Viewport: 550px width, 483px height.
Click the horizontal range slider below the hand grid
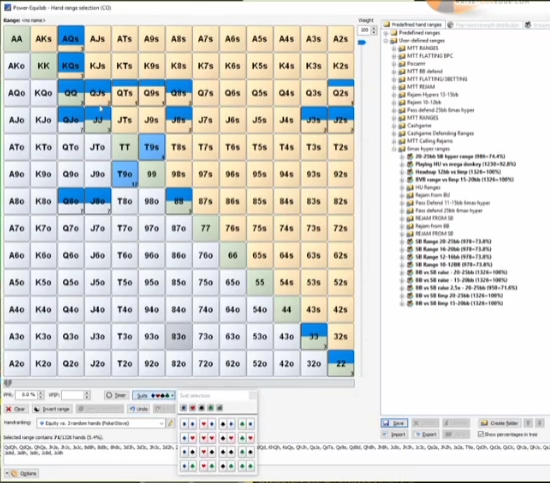click(x=179, y=383)
